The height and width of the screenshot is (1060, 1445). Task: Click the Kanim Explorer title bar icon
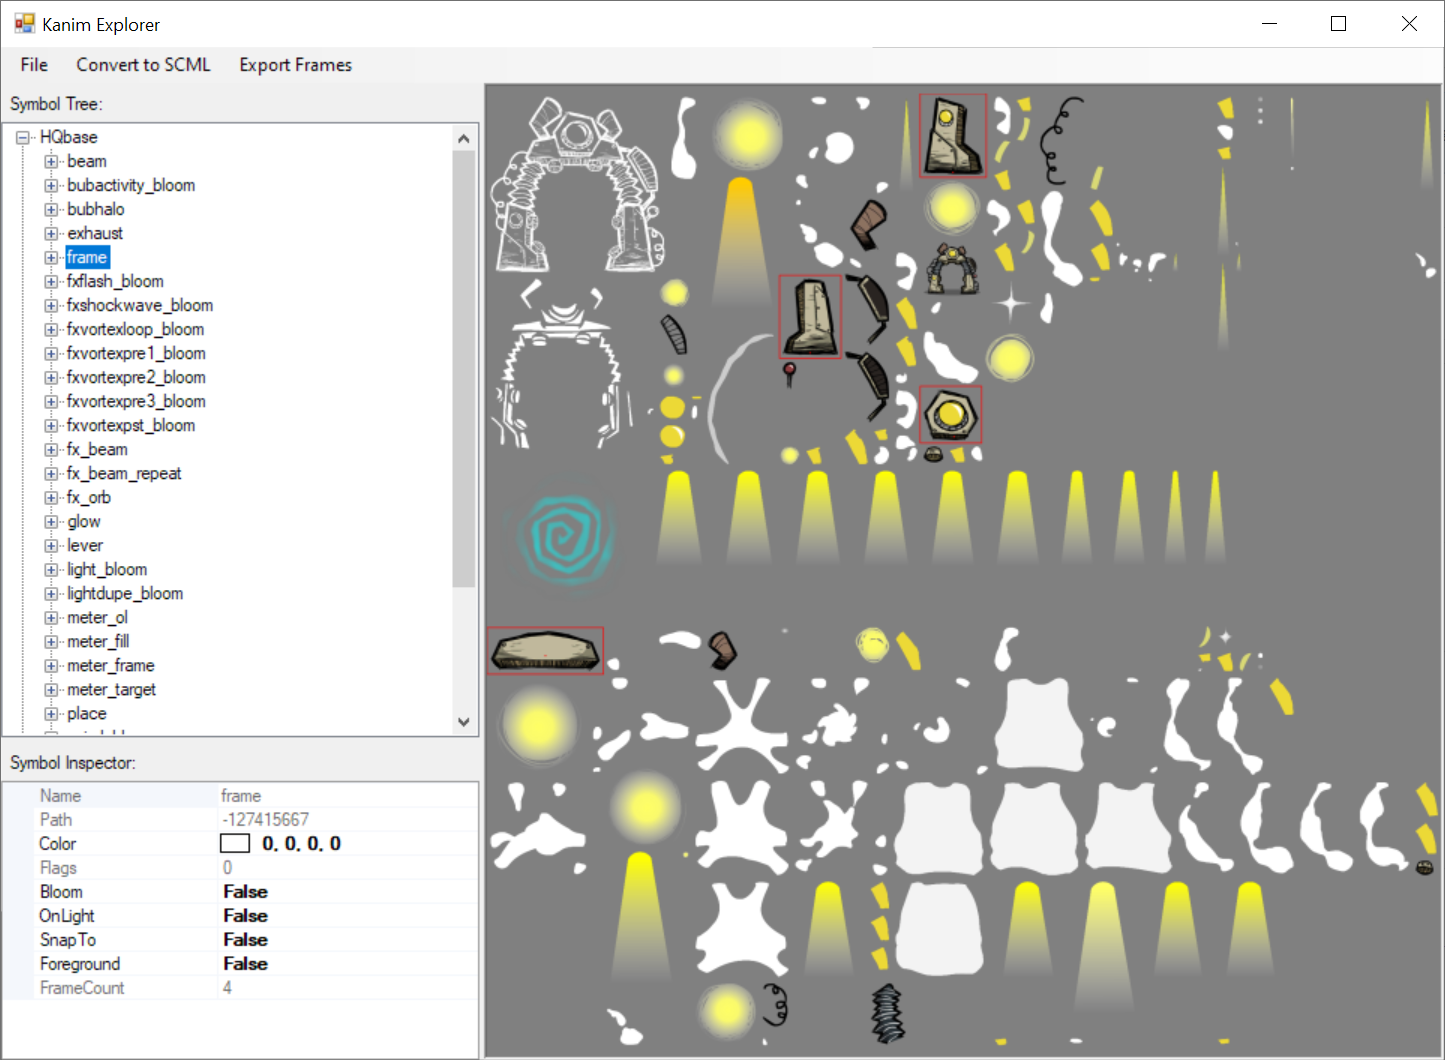(24, 23)
